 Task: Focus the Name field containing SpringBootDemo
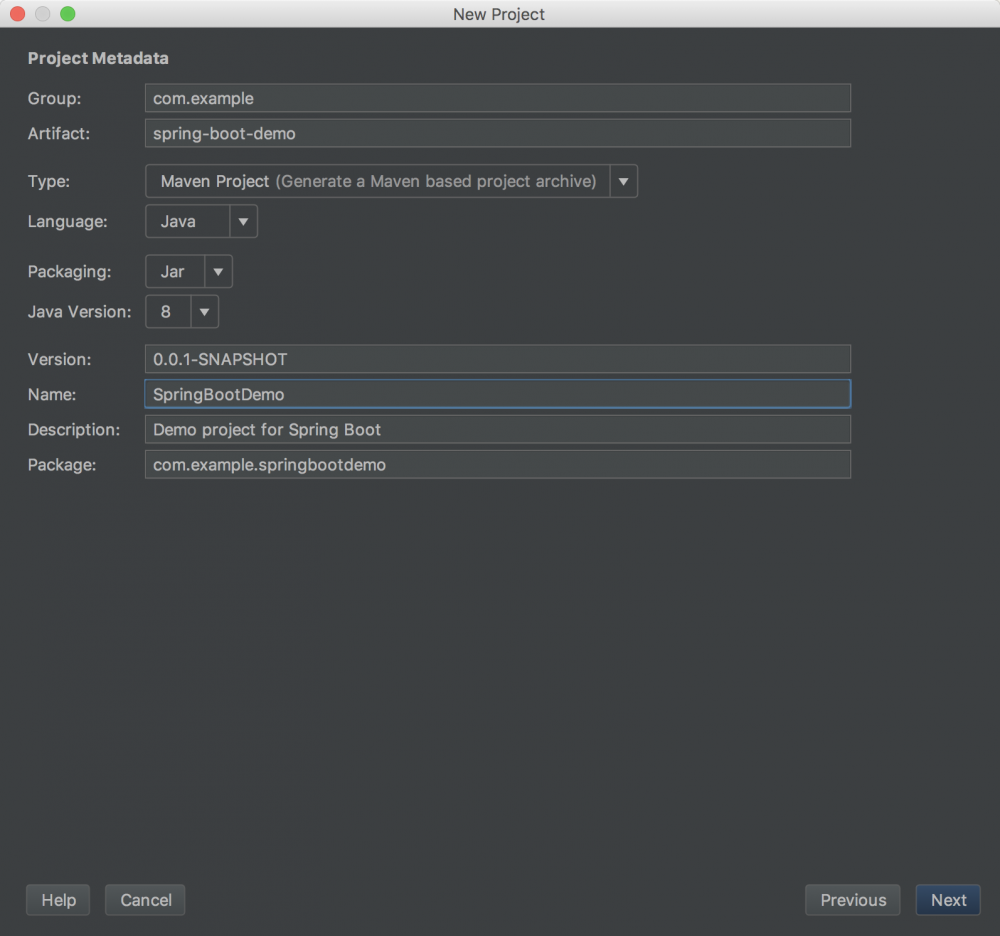tap(497, 394)
